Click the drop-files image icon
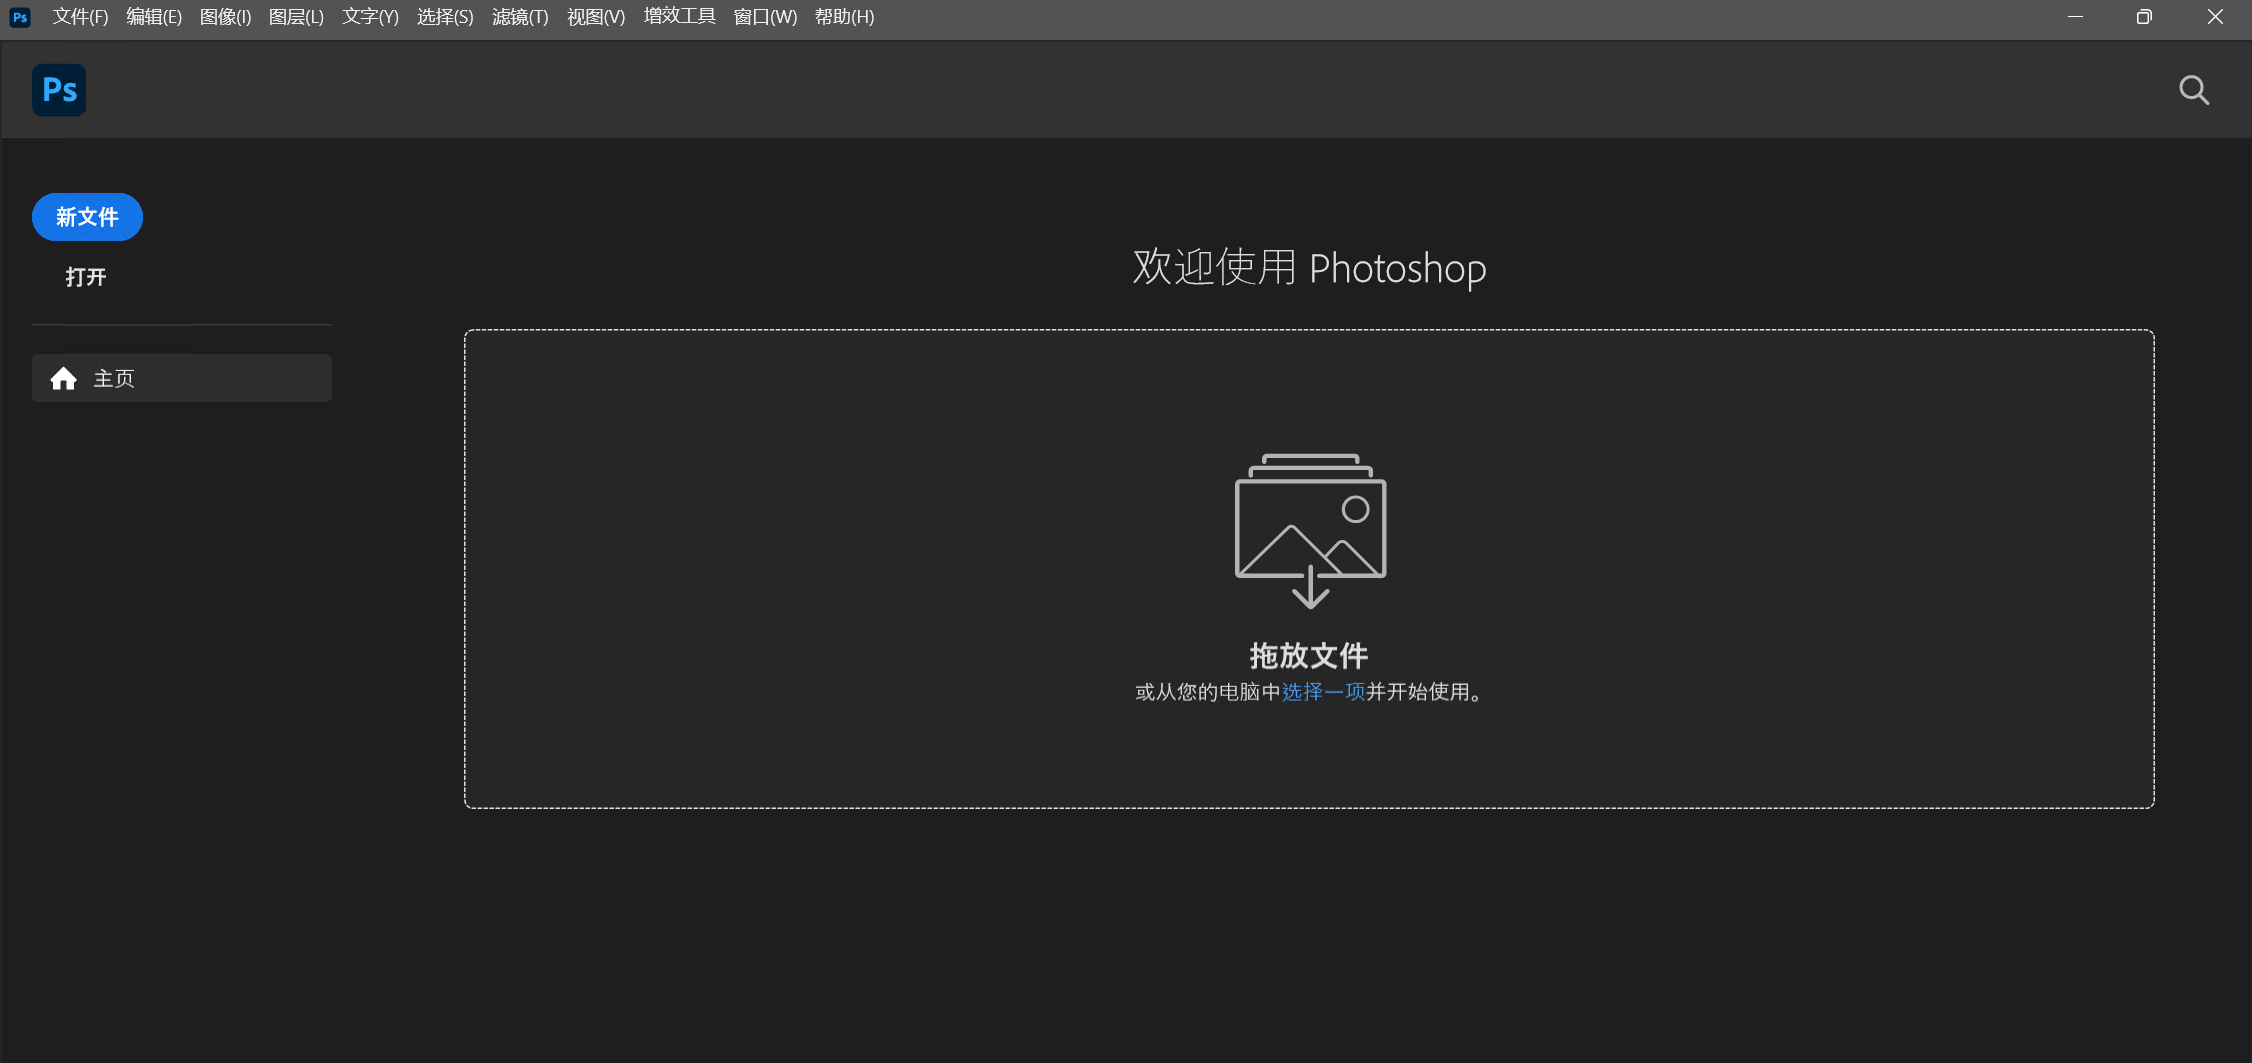The height and width of the screenshot is (1063, 2252). click(x=1310, y=531)
